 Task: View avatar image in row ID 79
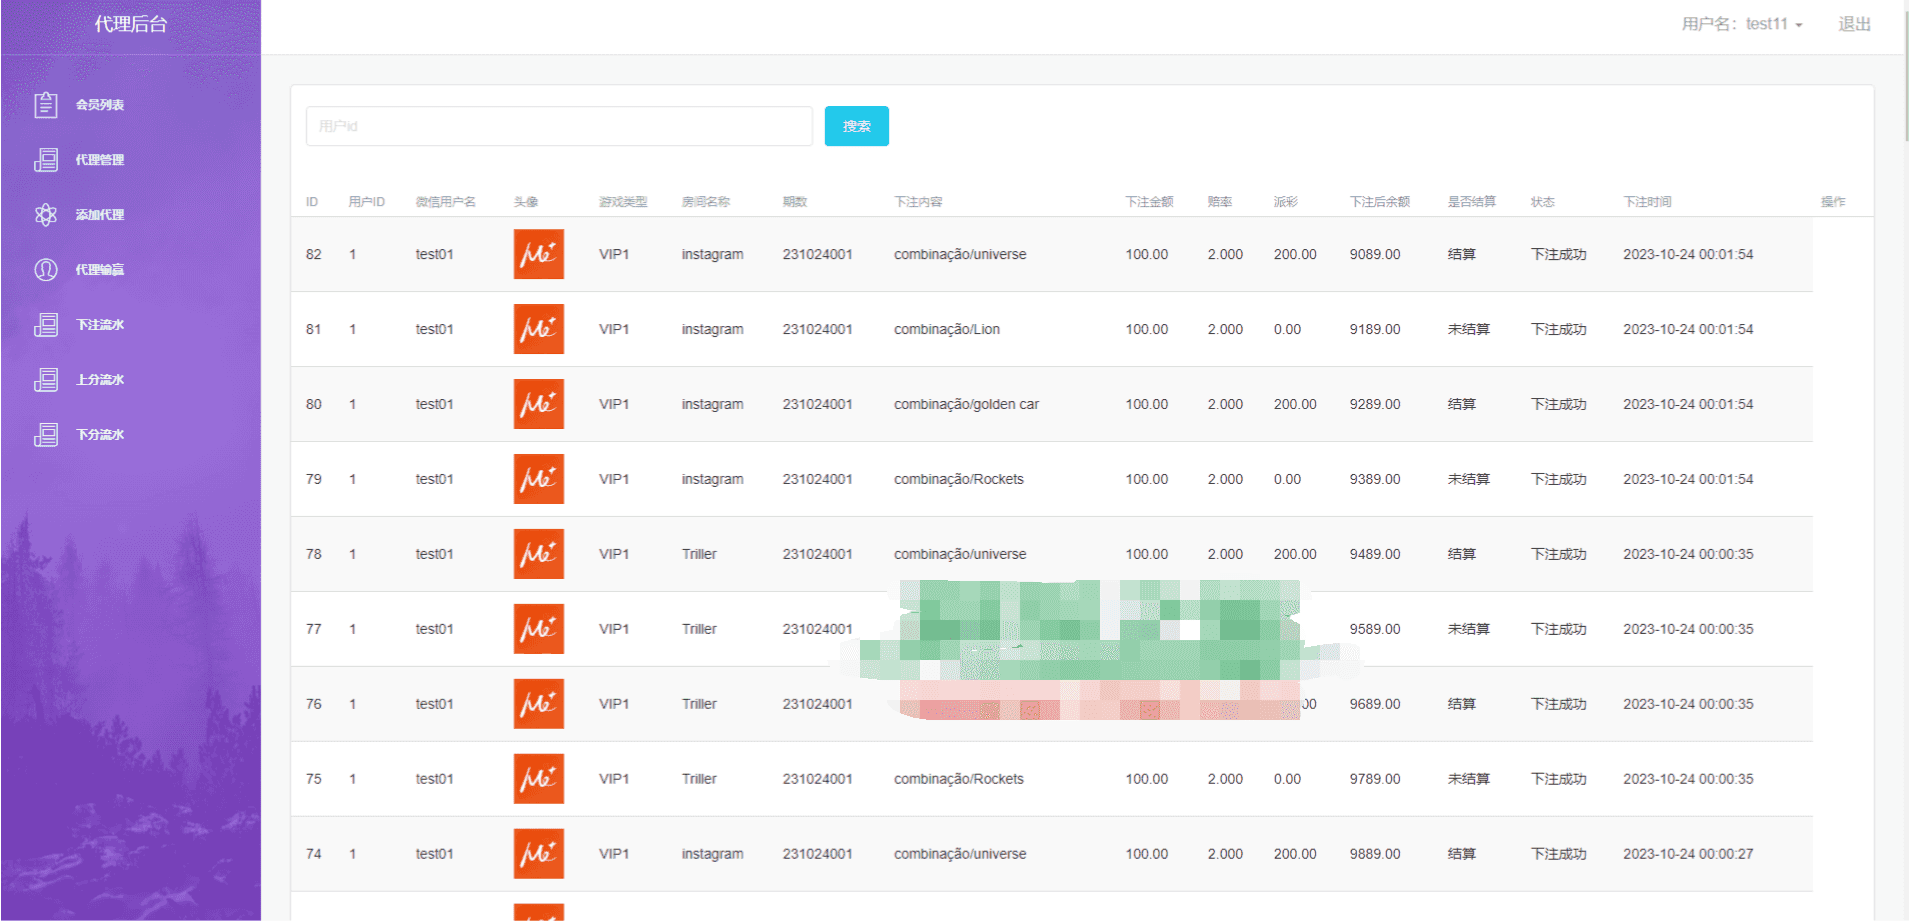[x=539, y=479]
